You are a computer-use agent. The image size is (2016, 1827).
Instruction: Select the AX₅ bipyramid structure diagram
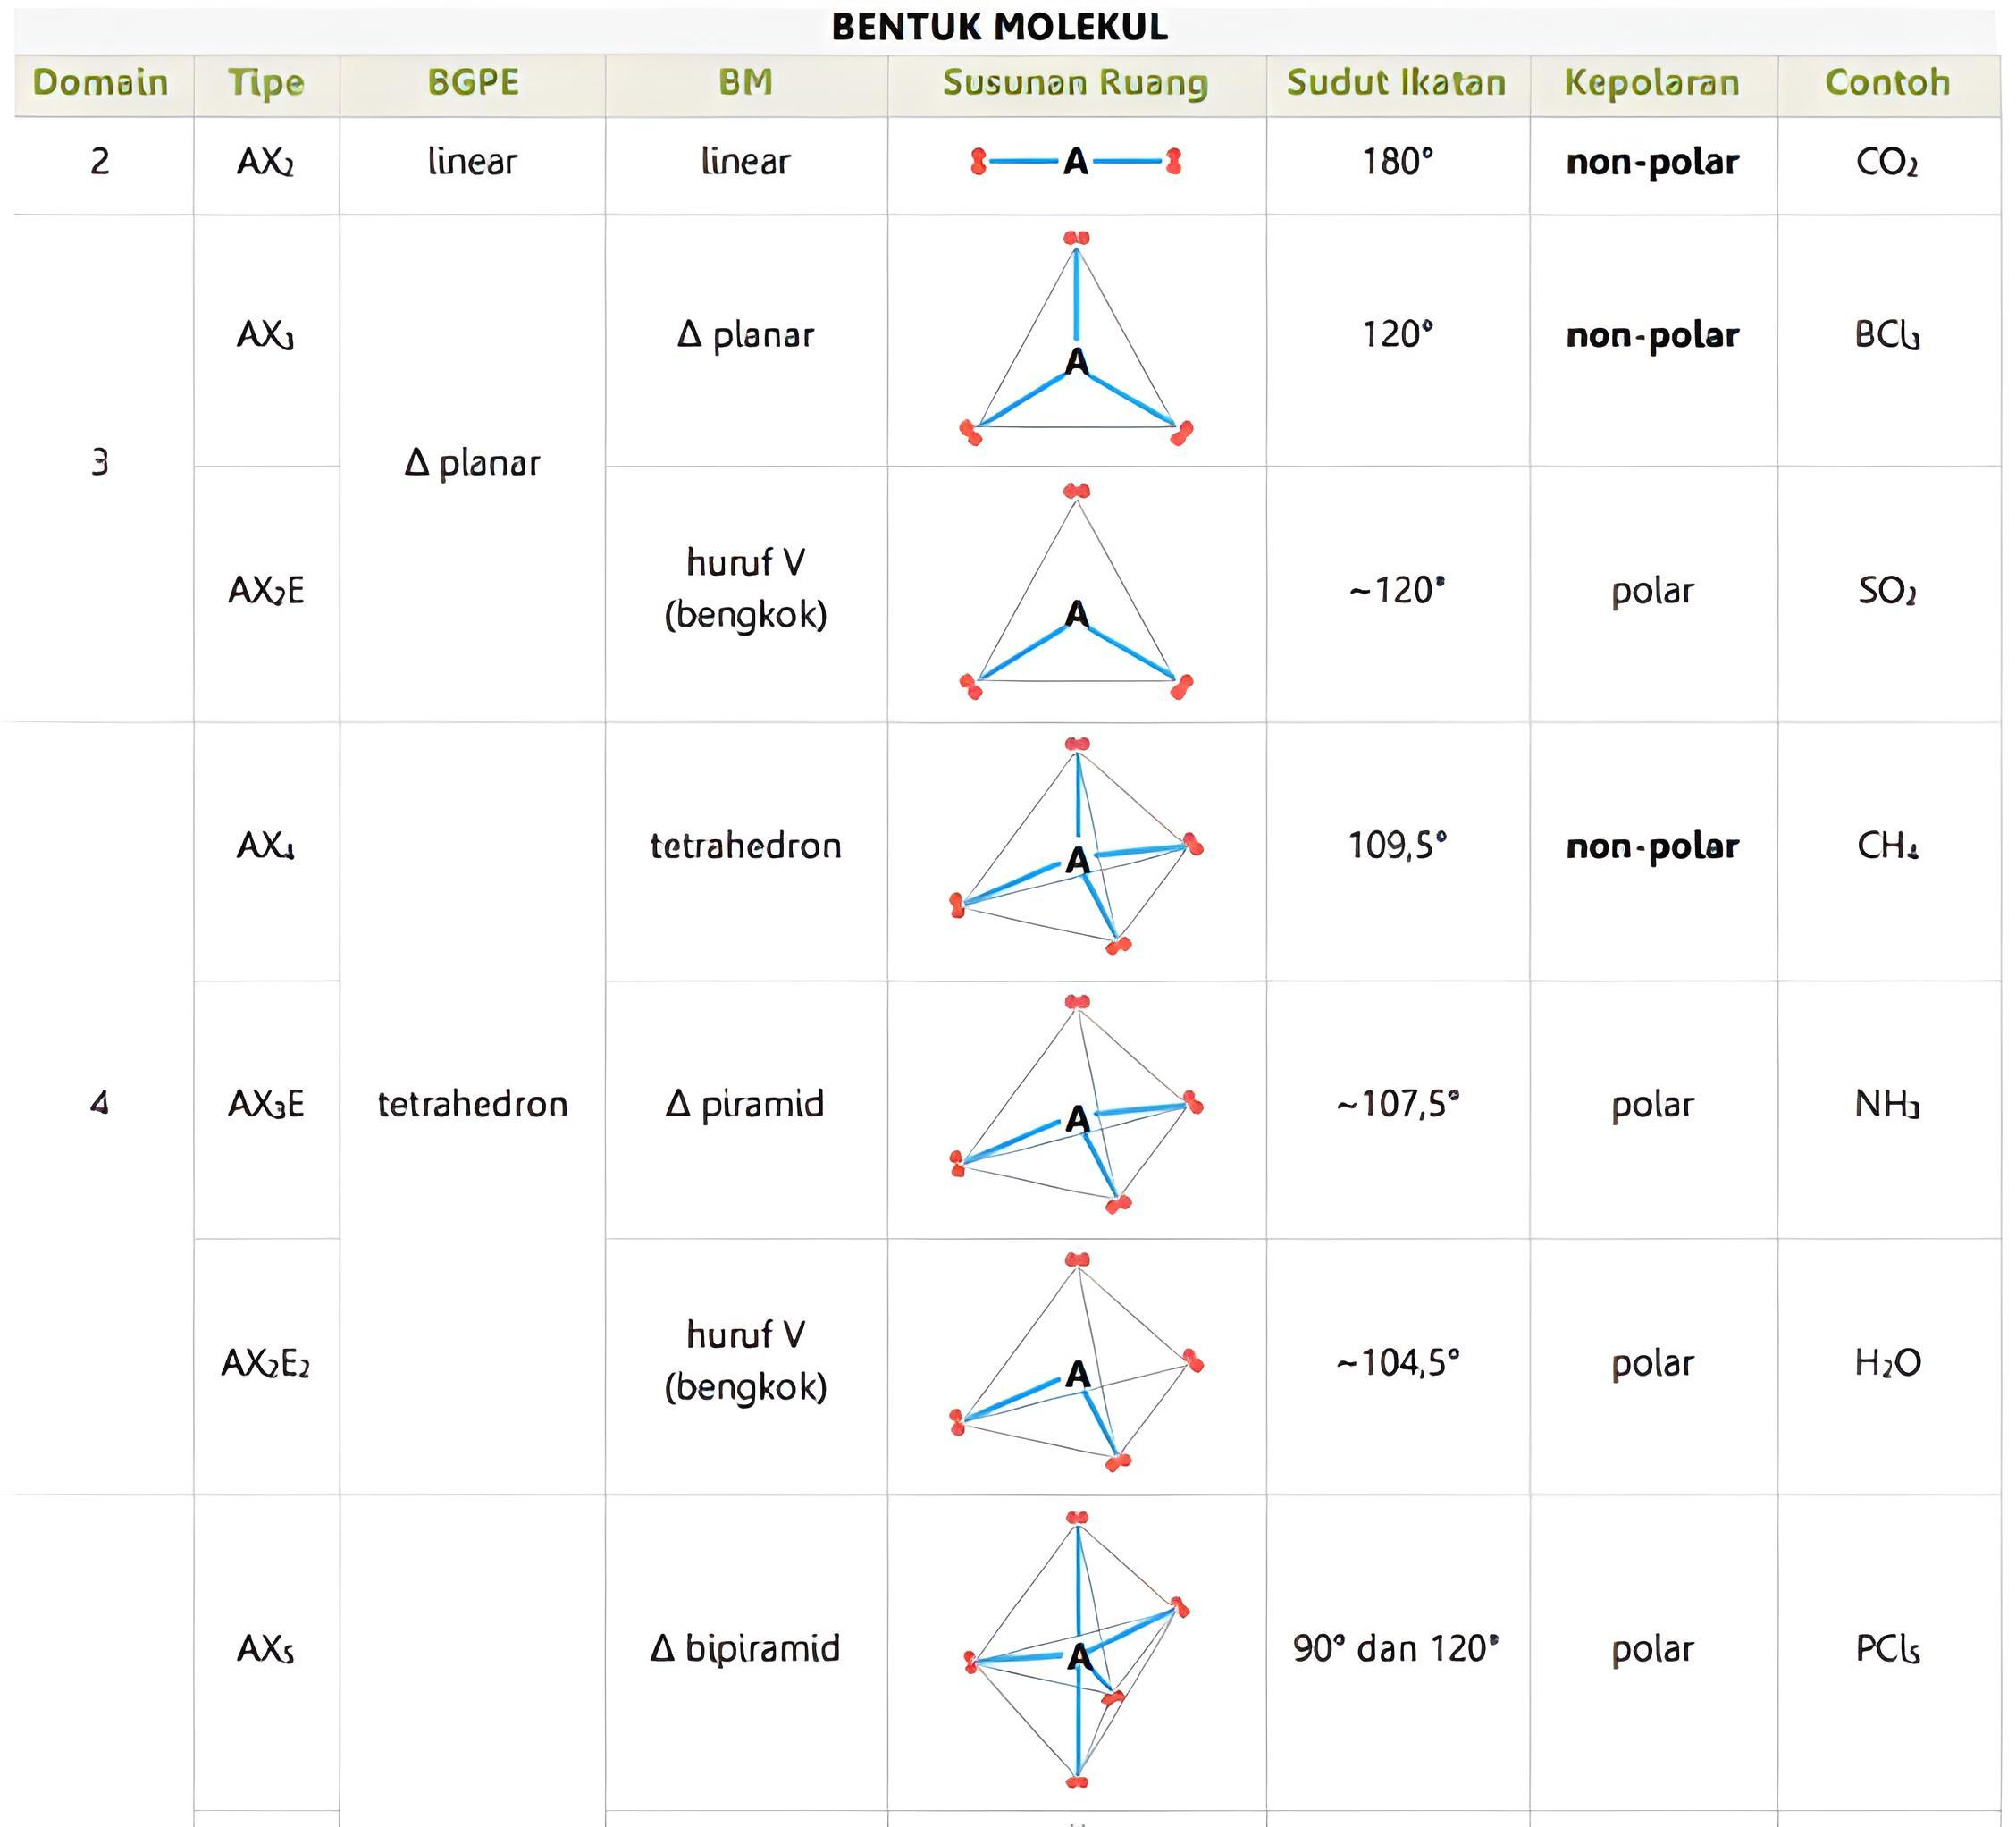(1076, 1652)
